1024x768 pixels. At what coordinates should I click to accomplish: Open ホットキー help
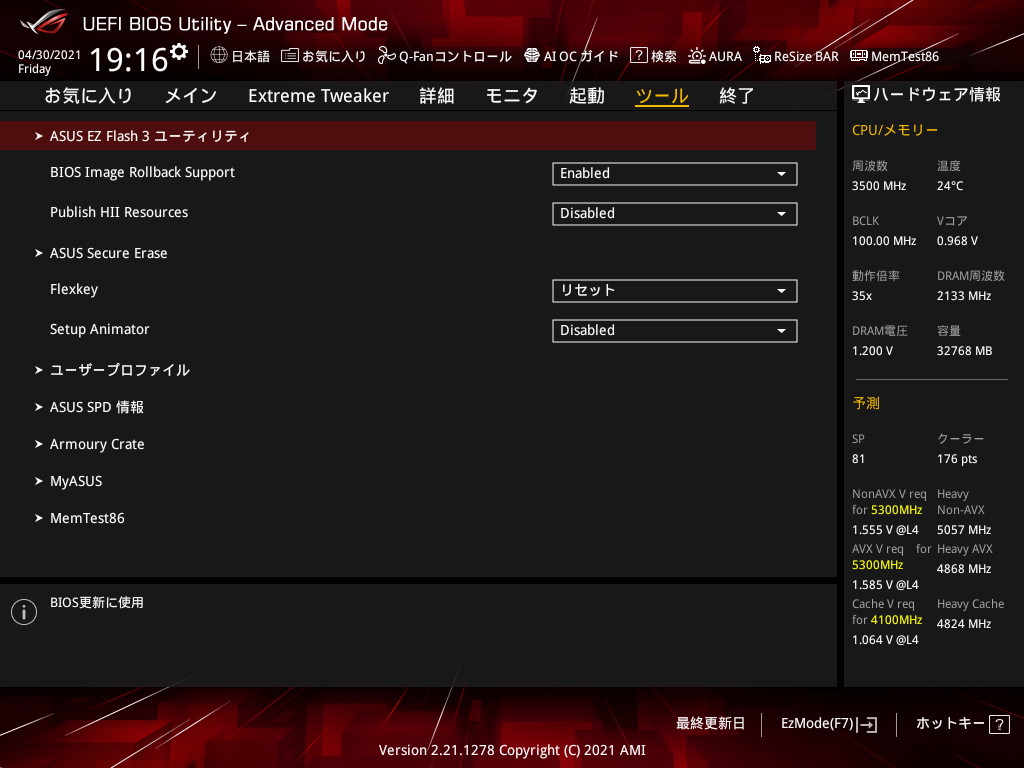963,724
